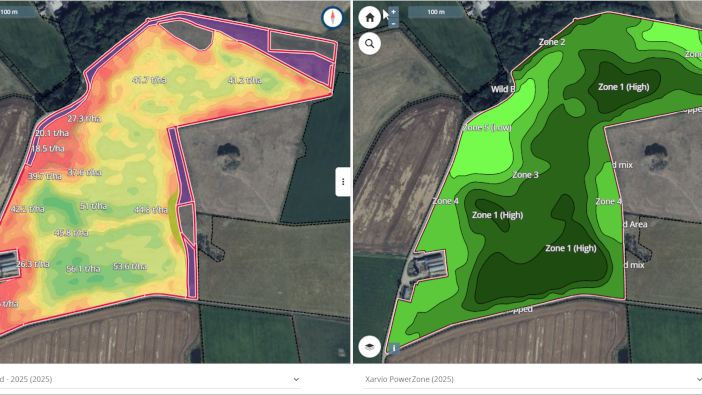Click the 41.7 t/ha yield label
The width and height of the screenshot is (702, 395).
tap(150, 80)
